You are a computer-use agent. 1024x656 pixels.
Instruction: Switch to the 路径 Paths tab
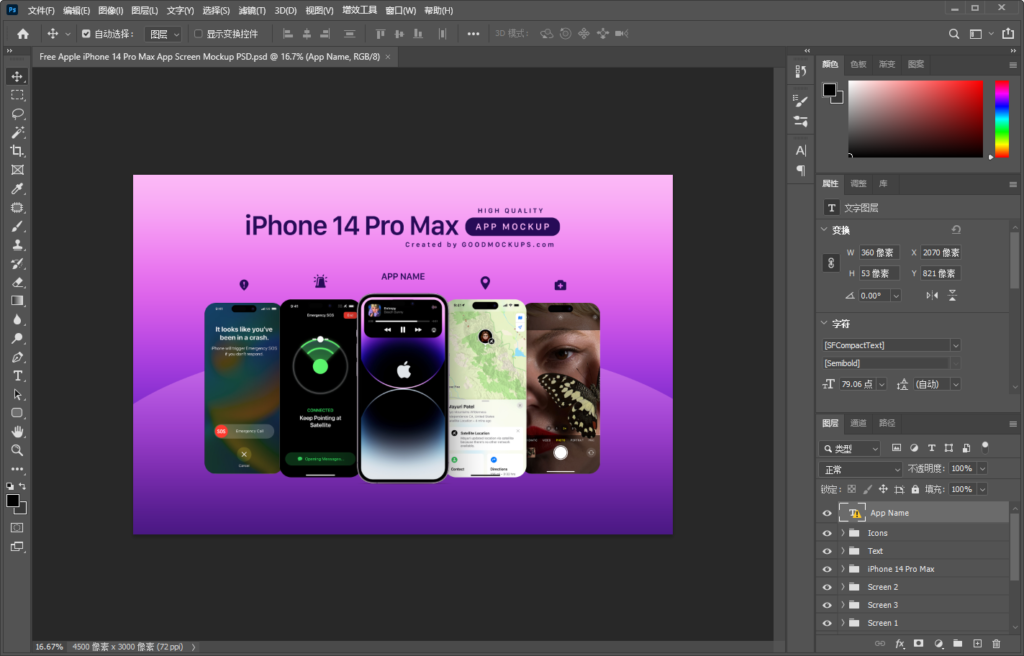[887, 423]
